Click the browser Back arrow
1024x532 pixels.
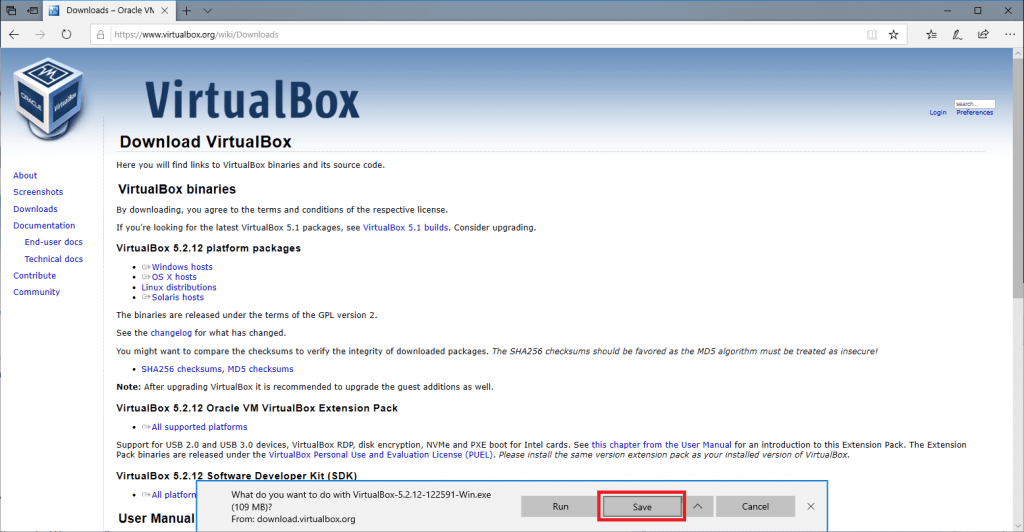14,34
